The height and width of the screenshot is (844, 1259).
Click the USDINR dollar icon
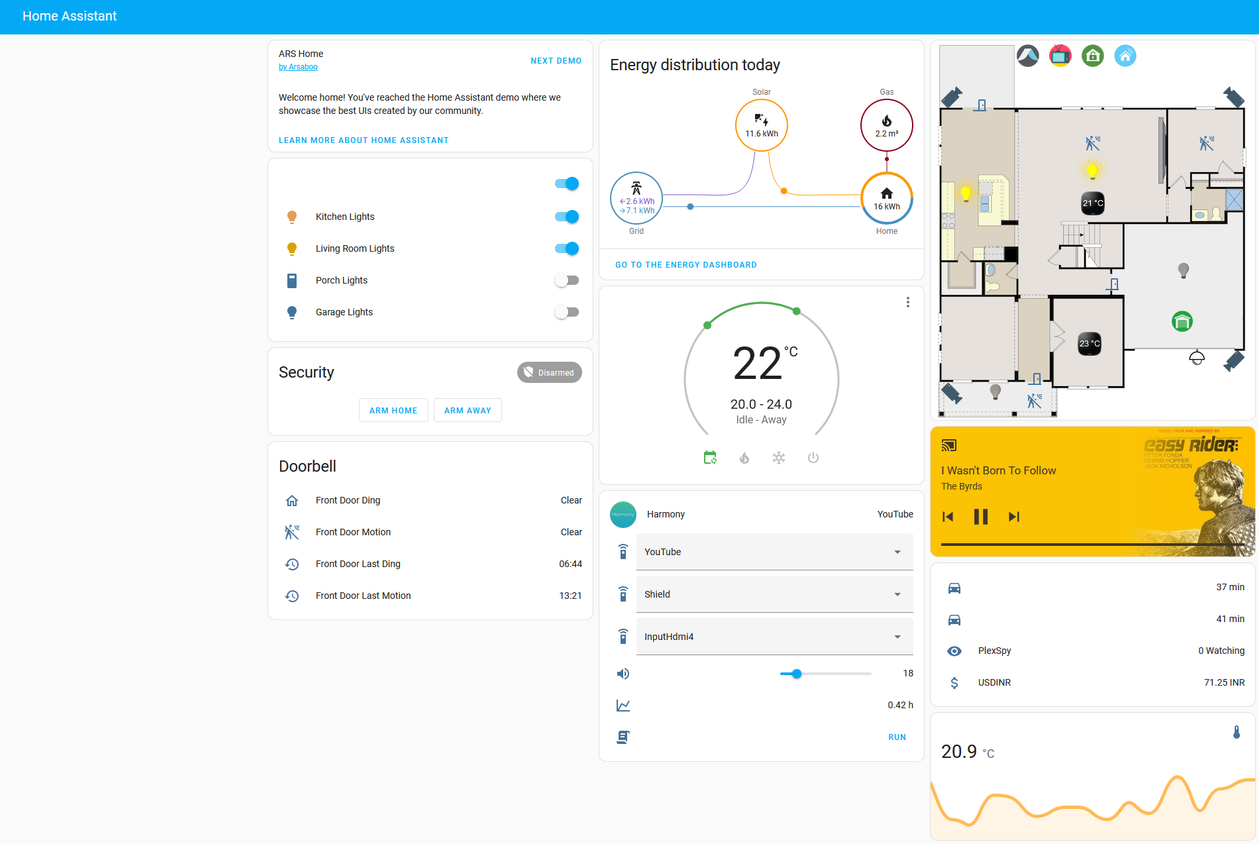click(x=954, y=683)
